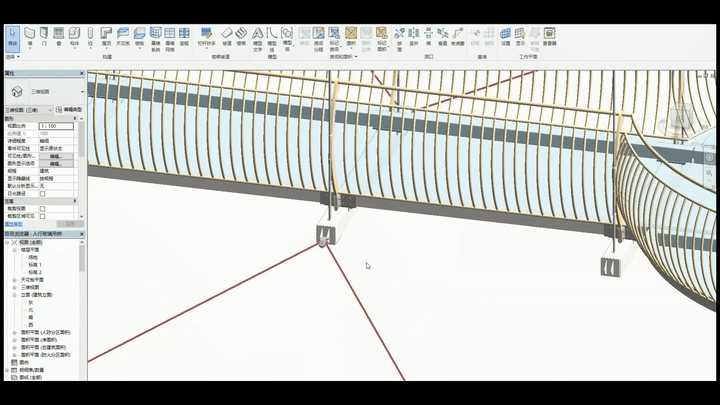Viewport: 720px width, 405px height.
Task: Click the View Scale 1:100 field
Action: (x=56, y=126)
